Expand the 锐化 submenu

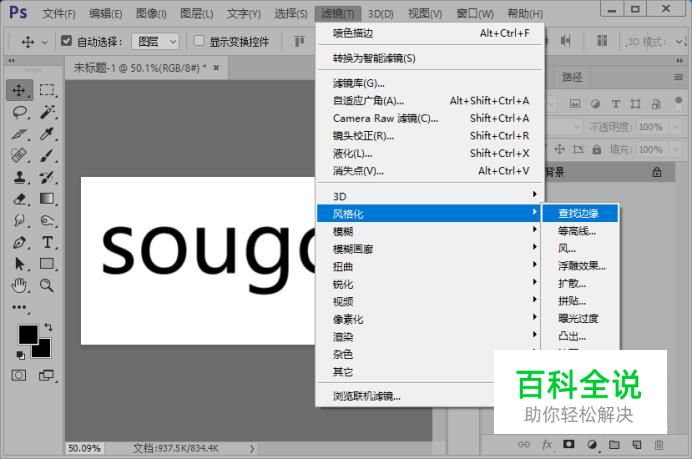click(431, 284)
